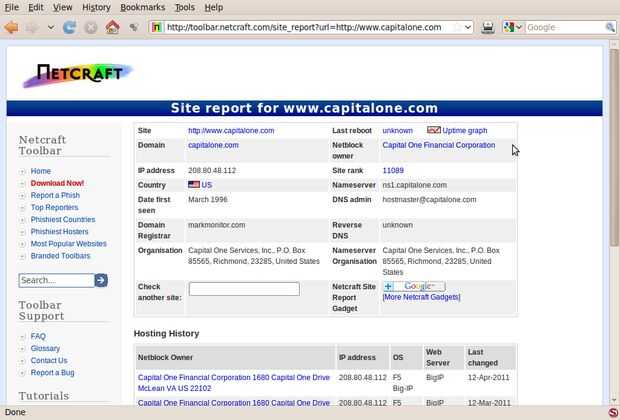Open the search engine selector dropdown
Image resolution: width=620 pixels, height=420 pixels.
tap(513, 27)
